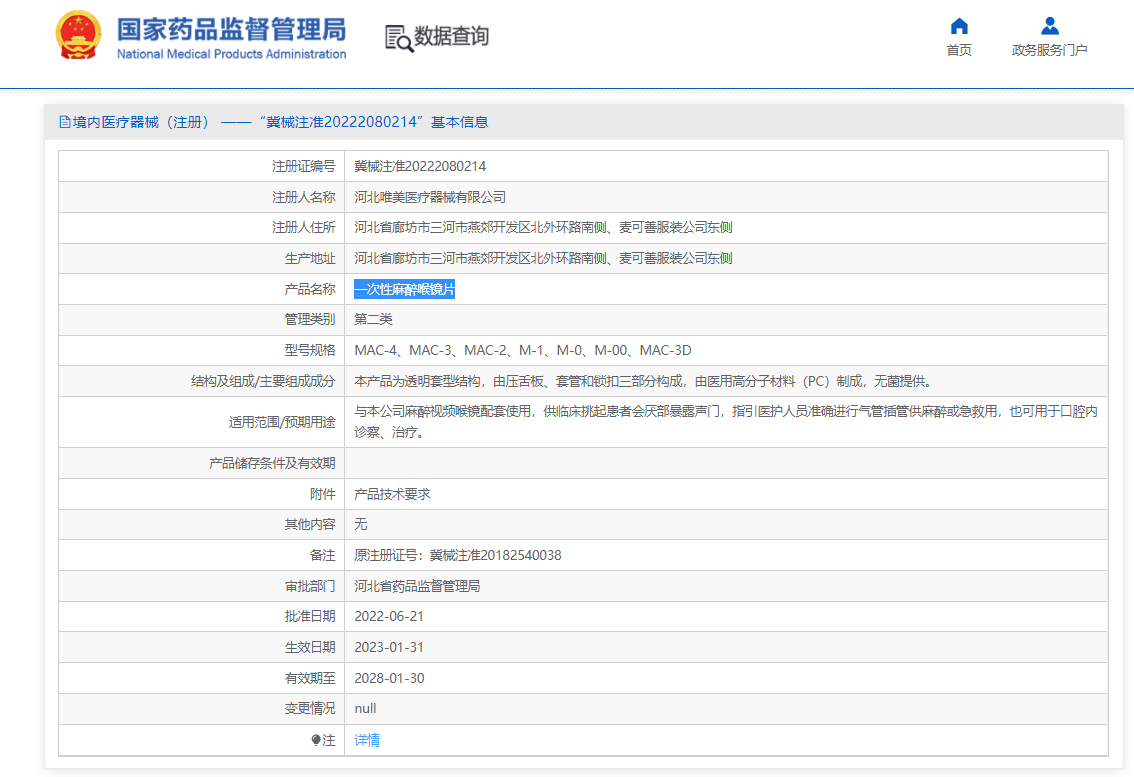Screen dimensions: 1134x777
Task: Select the highlighted product name 一次性麻醉喉镜片
Action: coord(406,288)
